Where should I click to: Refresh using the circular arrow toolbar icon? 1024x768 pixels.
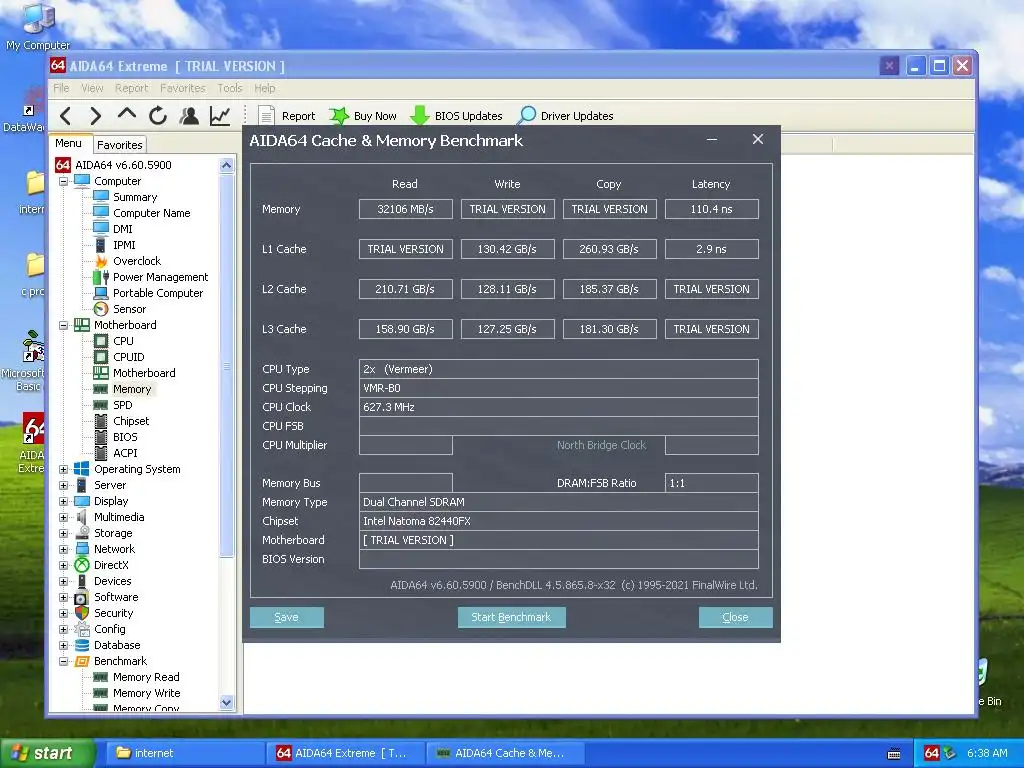(158, 116)
